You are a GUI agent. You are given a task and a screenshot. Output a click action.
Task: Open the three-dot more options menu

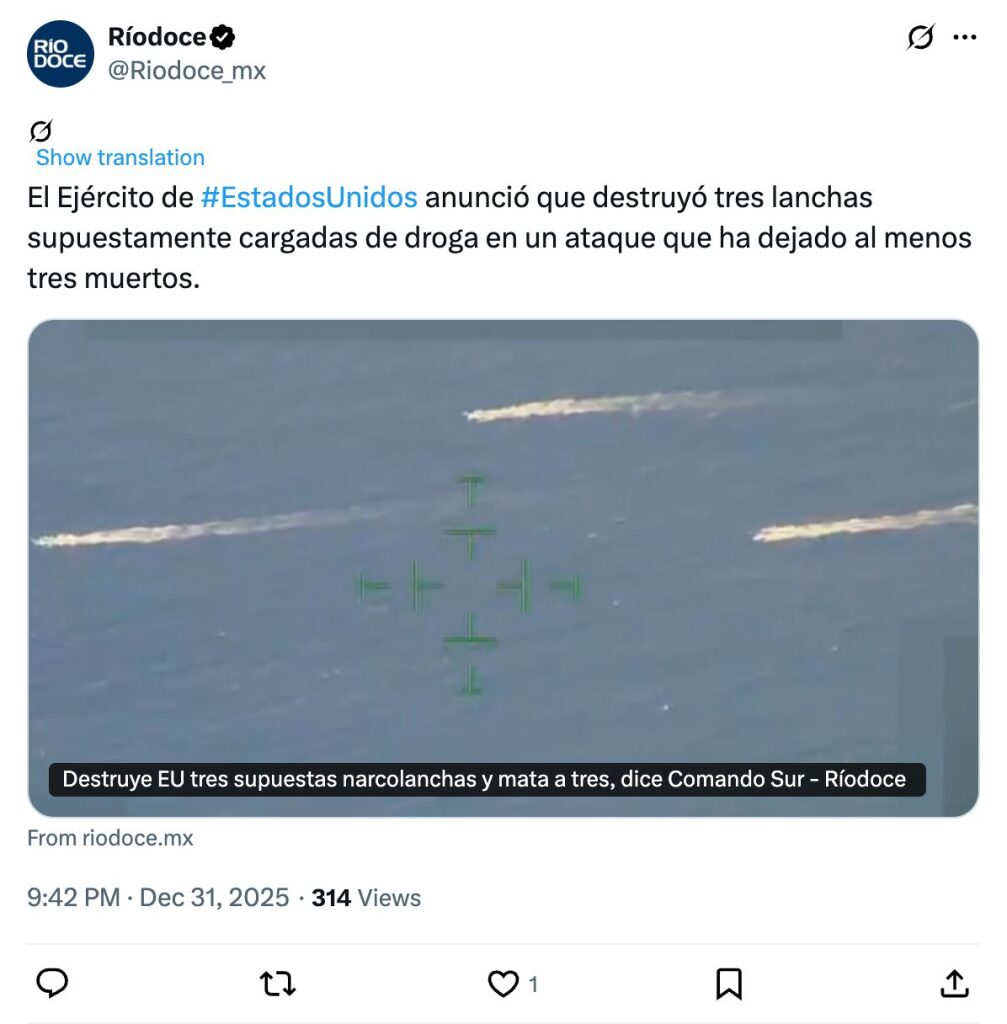(965, 37)
